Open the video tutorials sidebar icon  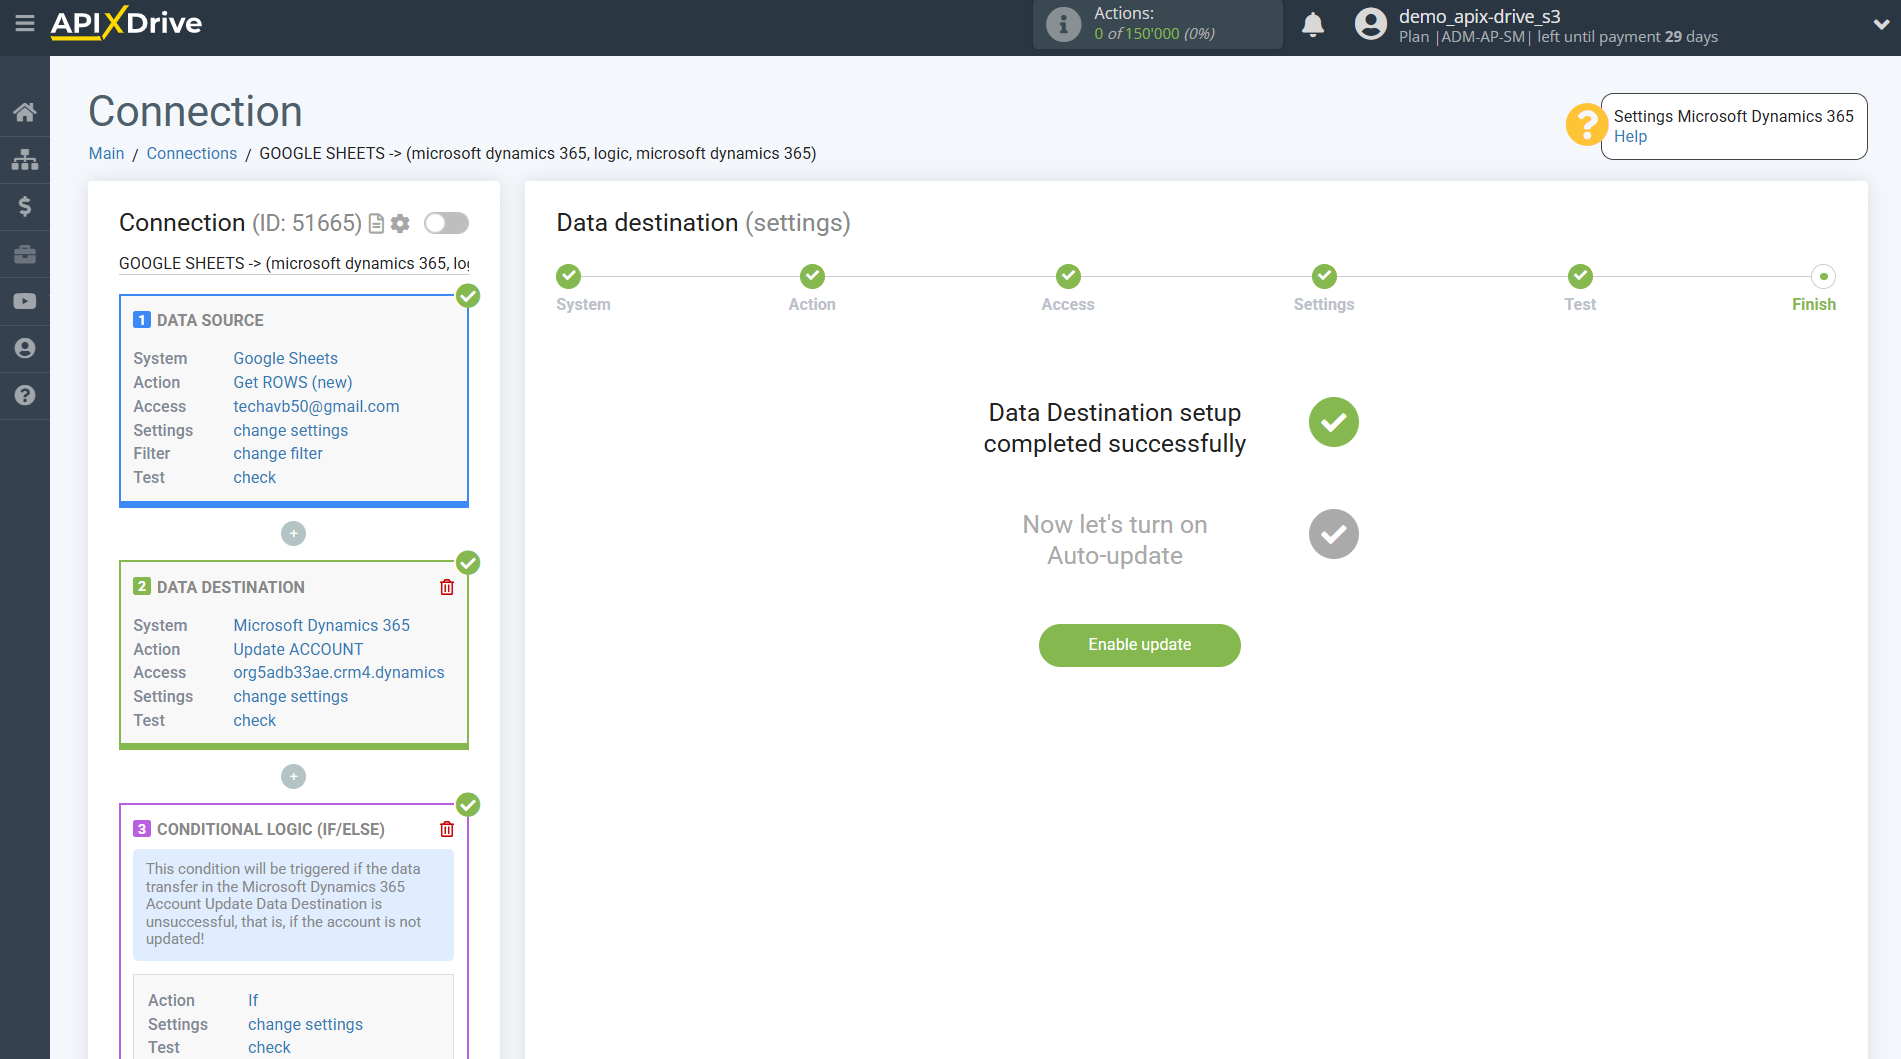[x=25, y=301]
